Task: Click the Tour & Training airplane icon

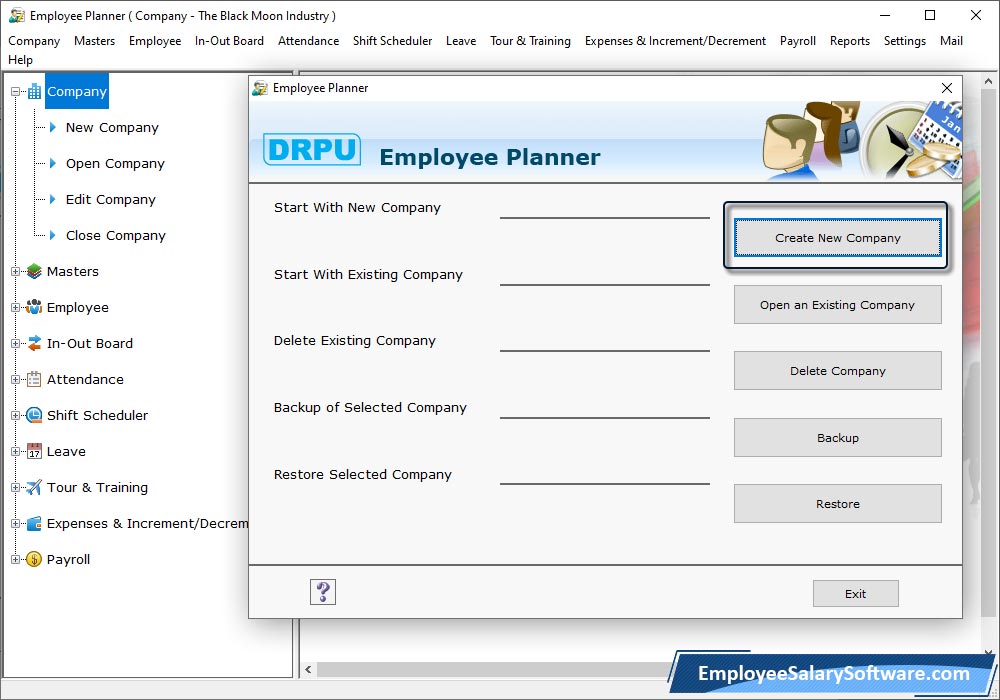Action: coord(34,488)
